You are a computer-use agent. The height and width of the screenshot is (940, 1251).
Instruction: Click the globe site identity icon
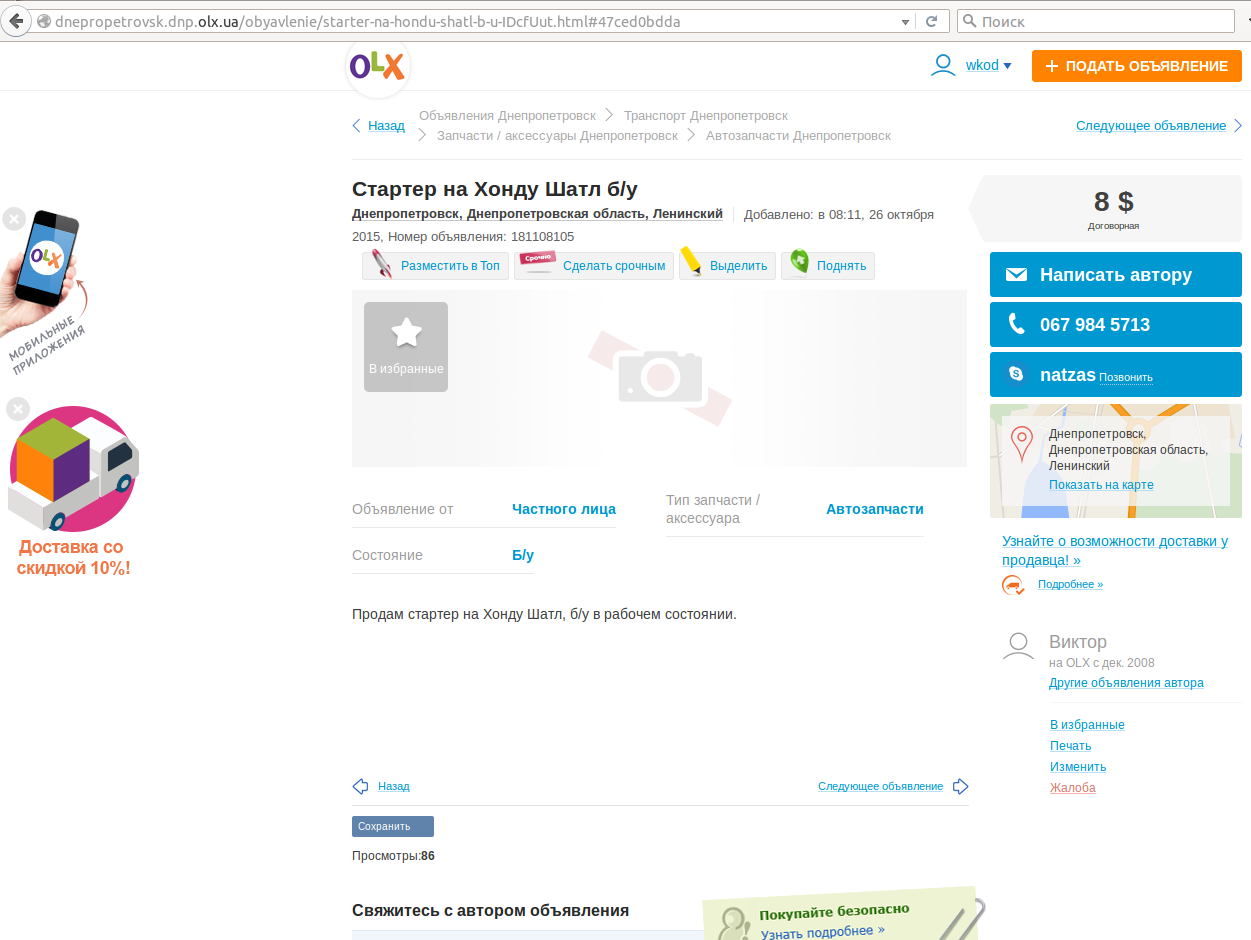pyautogui.click(x=43, y=21)
